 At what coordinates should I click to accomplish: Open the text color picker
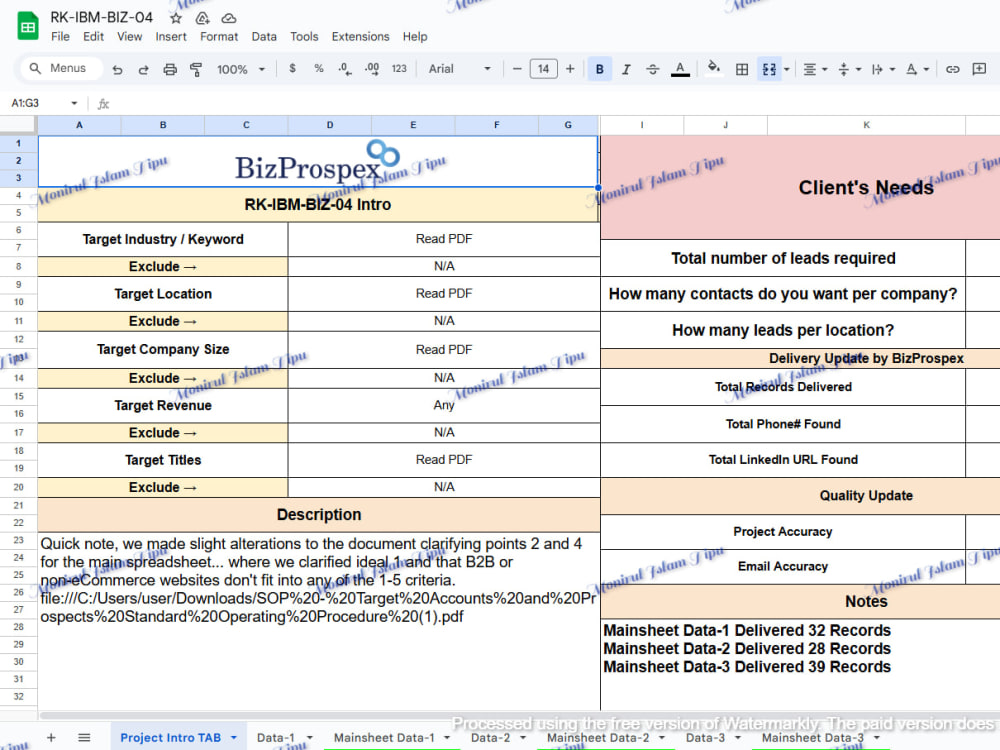(x=680, y=69)
